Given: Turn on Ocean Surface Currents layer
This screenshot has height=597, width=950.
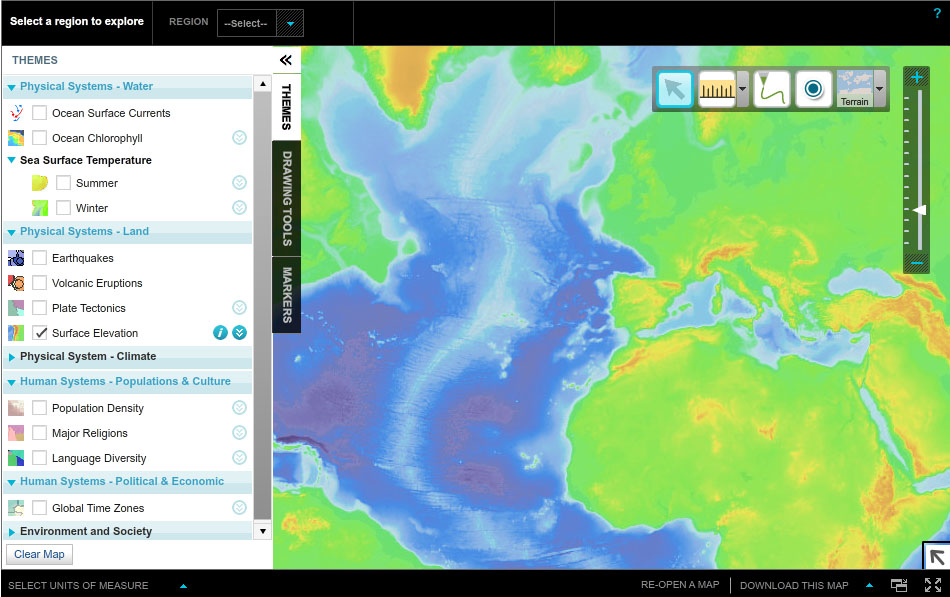Looking at the screenshot, I should pos(40,113).
